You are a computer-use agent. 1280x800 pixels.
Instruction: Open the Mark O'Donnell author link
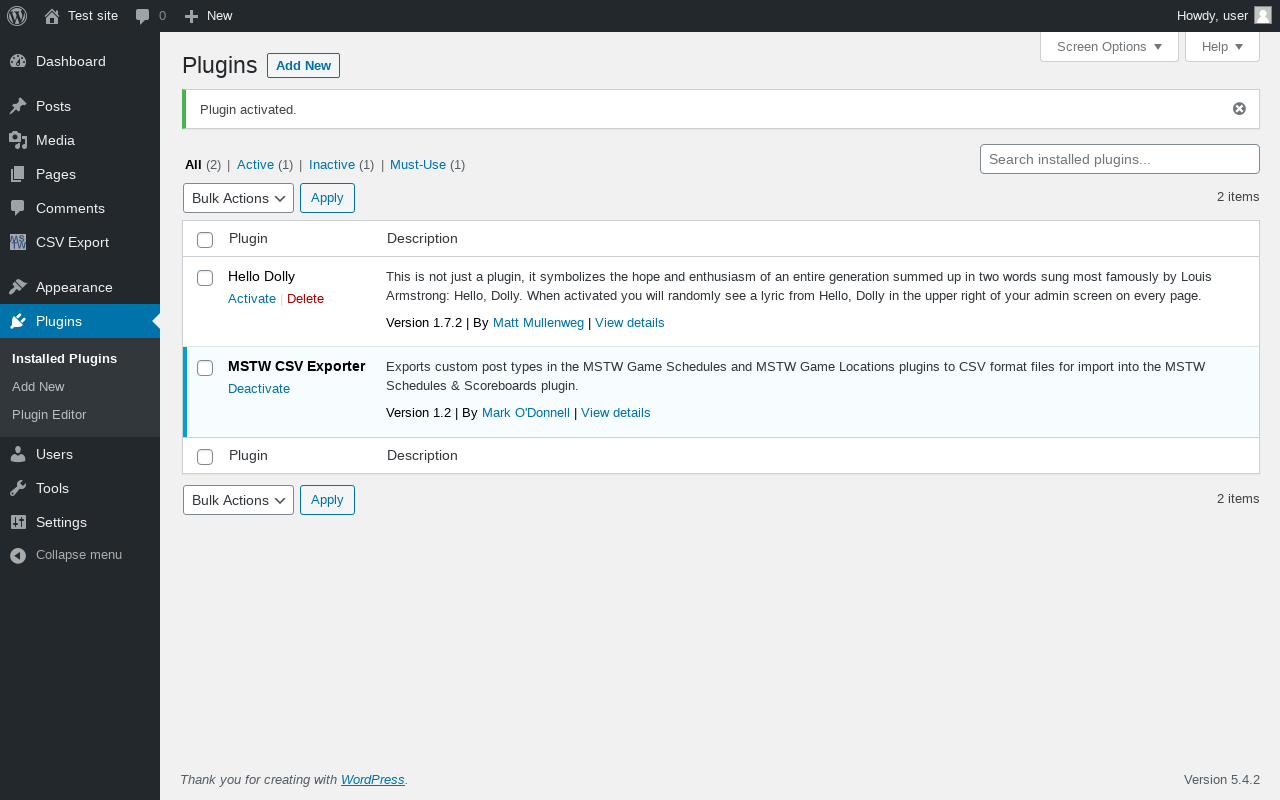pyautogui.click(x=526, y=413)
